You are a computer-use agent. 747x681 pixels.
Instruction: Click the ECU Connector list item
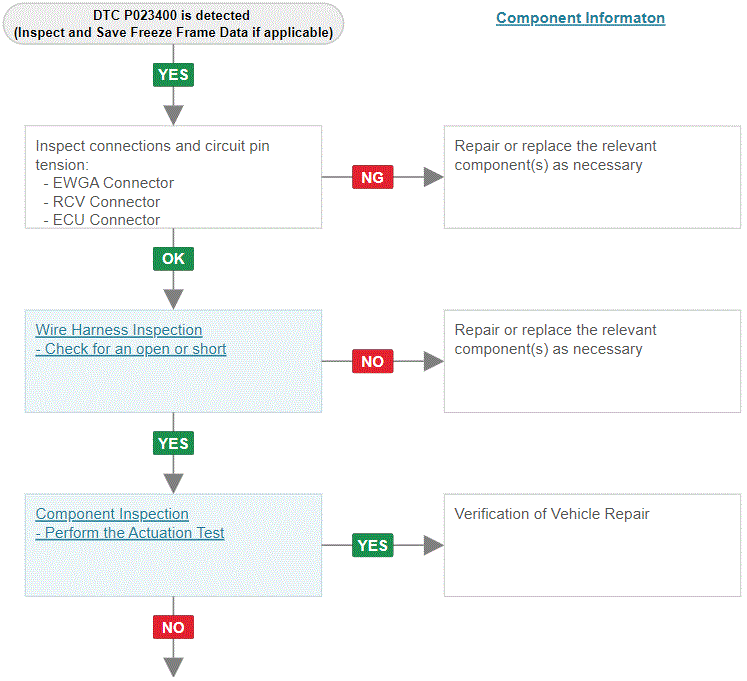click(101, 220)
